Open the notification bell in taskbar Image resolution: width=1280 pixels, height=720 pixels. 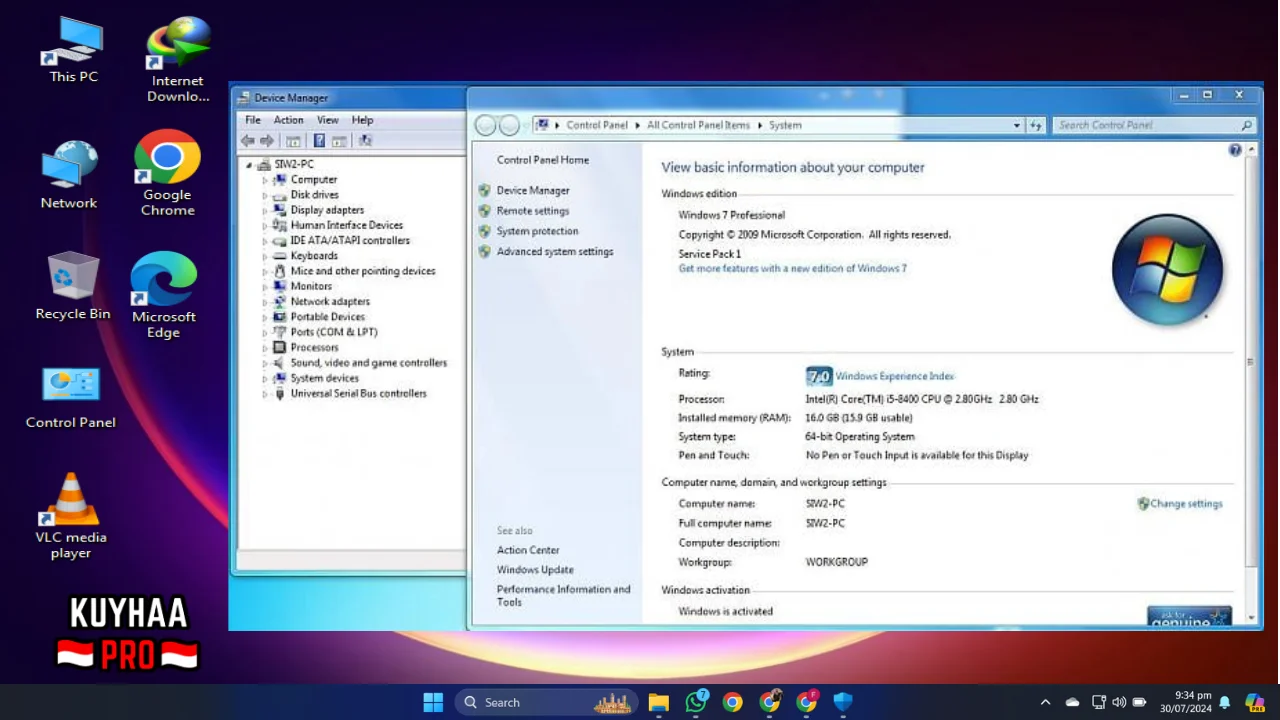tap(1225, 702)
